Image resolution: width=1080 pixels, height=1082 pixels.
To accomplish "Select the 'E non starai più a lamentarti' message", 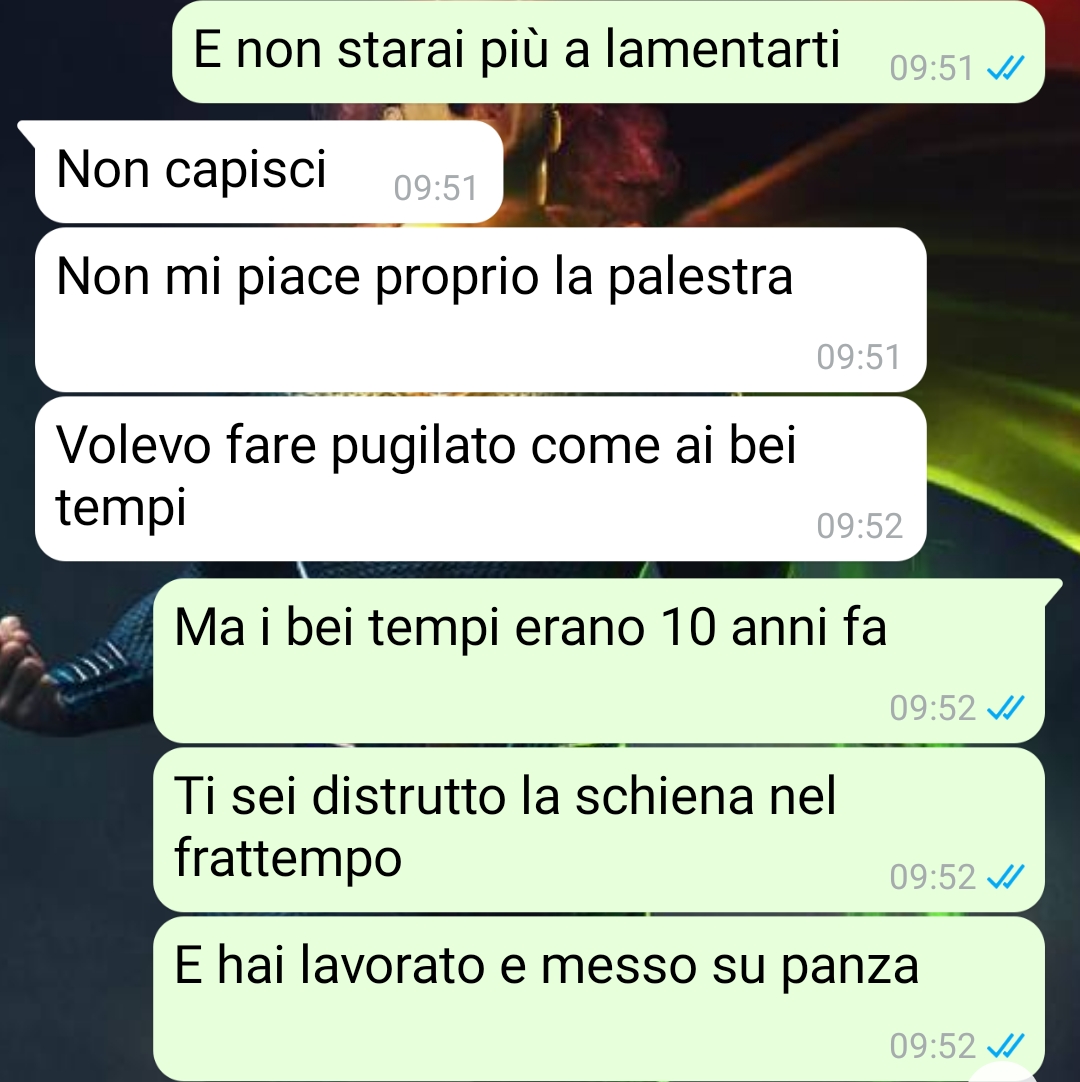I will [608, 52].
